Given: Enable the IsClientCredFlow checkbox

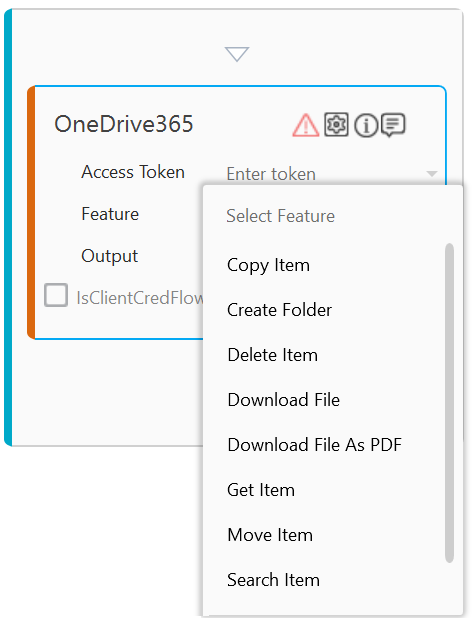Looking at the screenshot, I should pyautogui.click(x=56, y=295).
